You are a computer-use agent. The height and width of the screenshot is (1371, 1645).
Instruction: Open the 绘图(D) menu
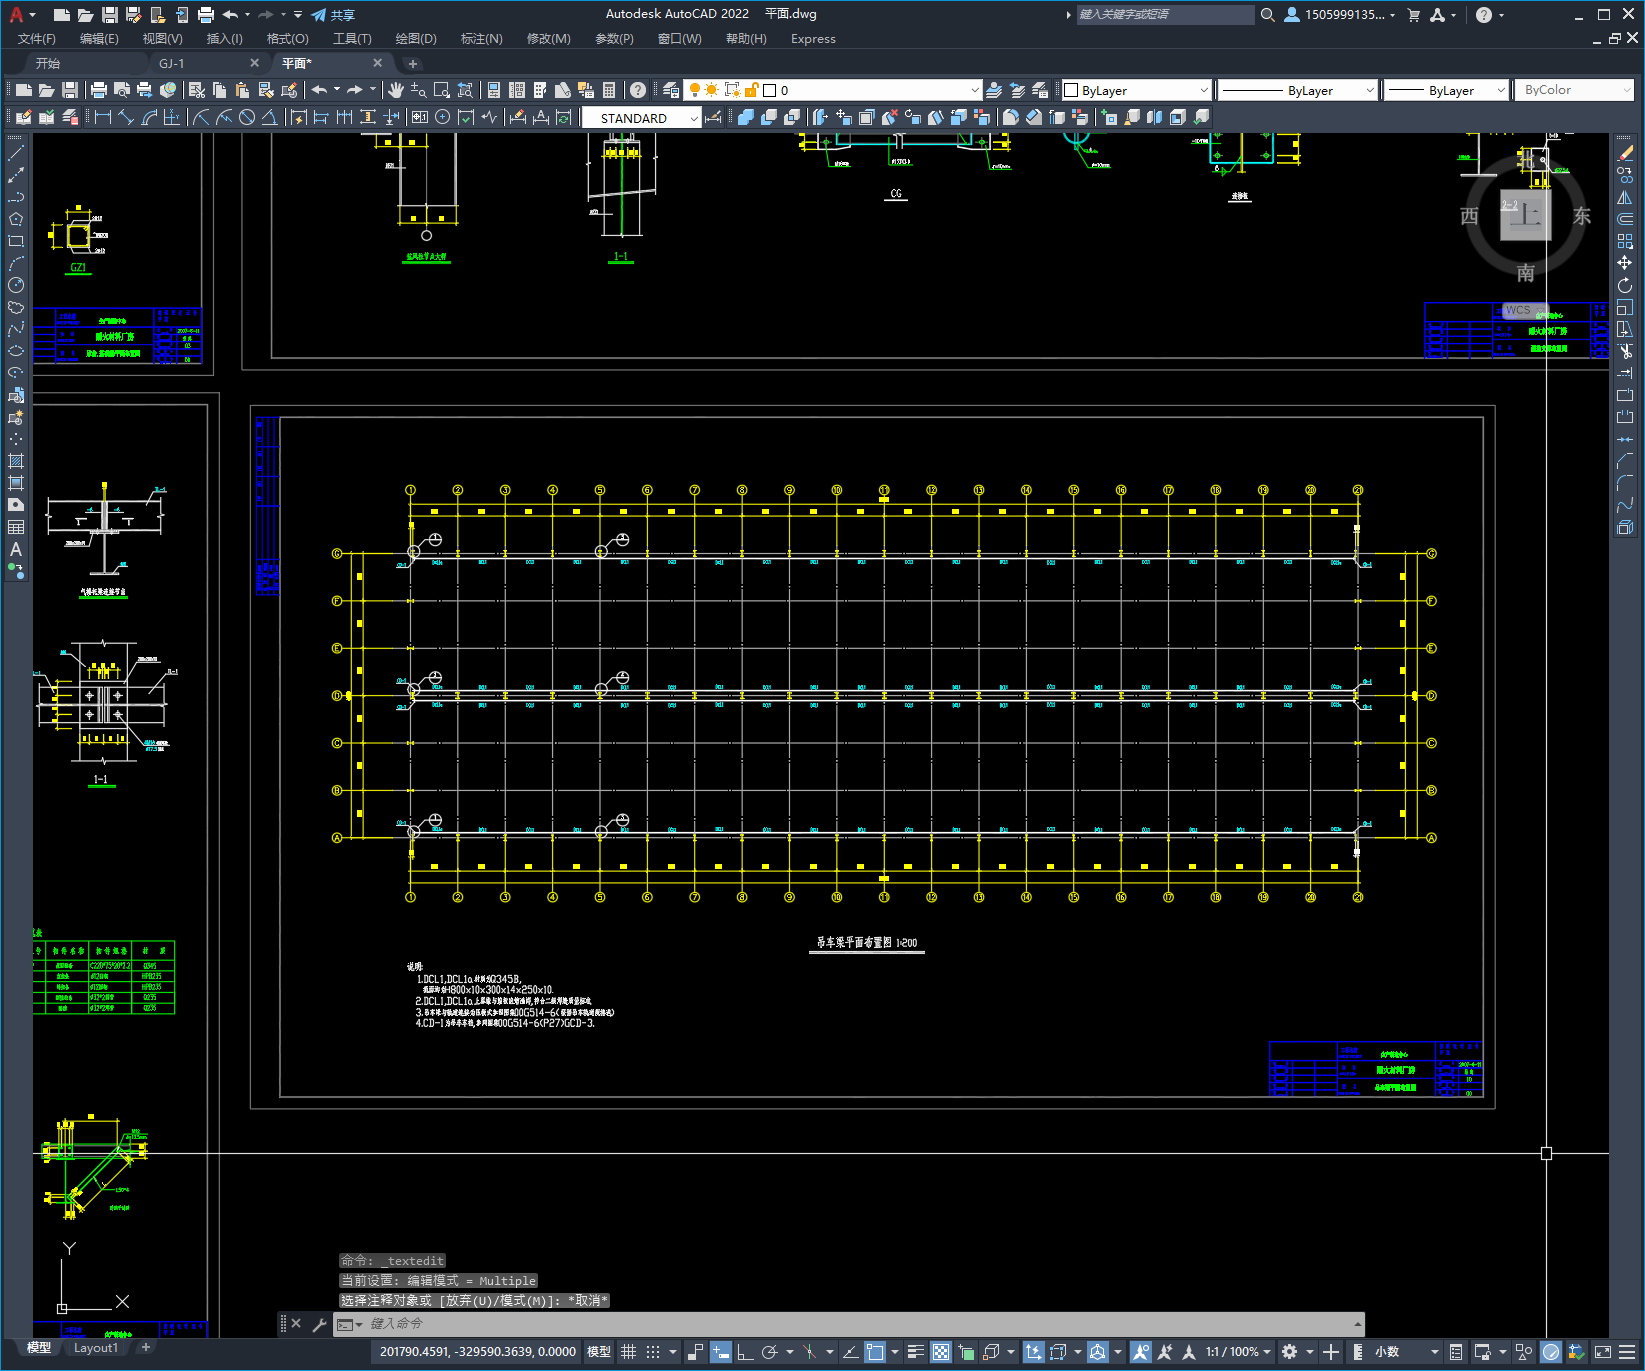[416, 39]
